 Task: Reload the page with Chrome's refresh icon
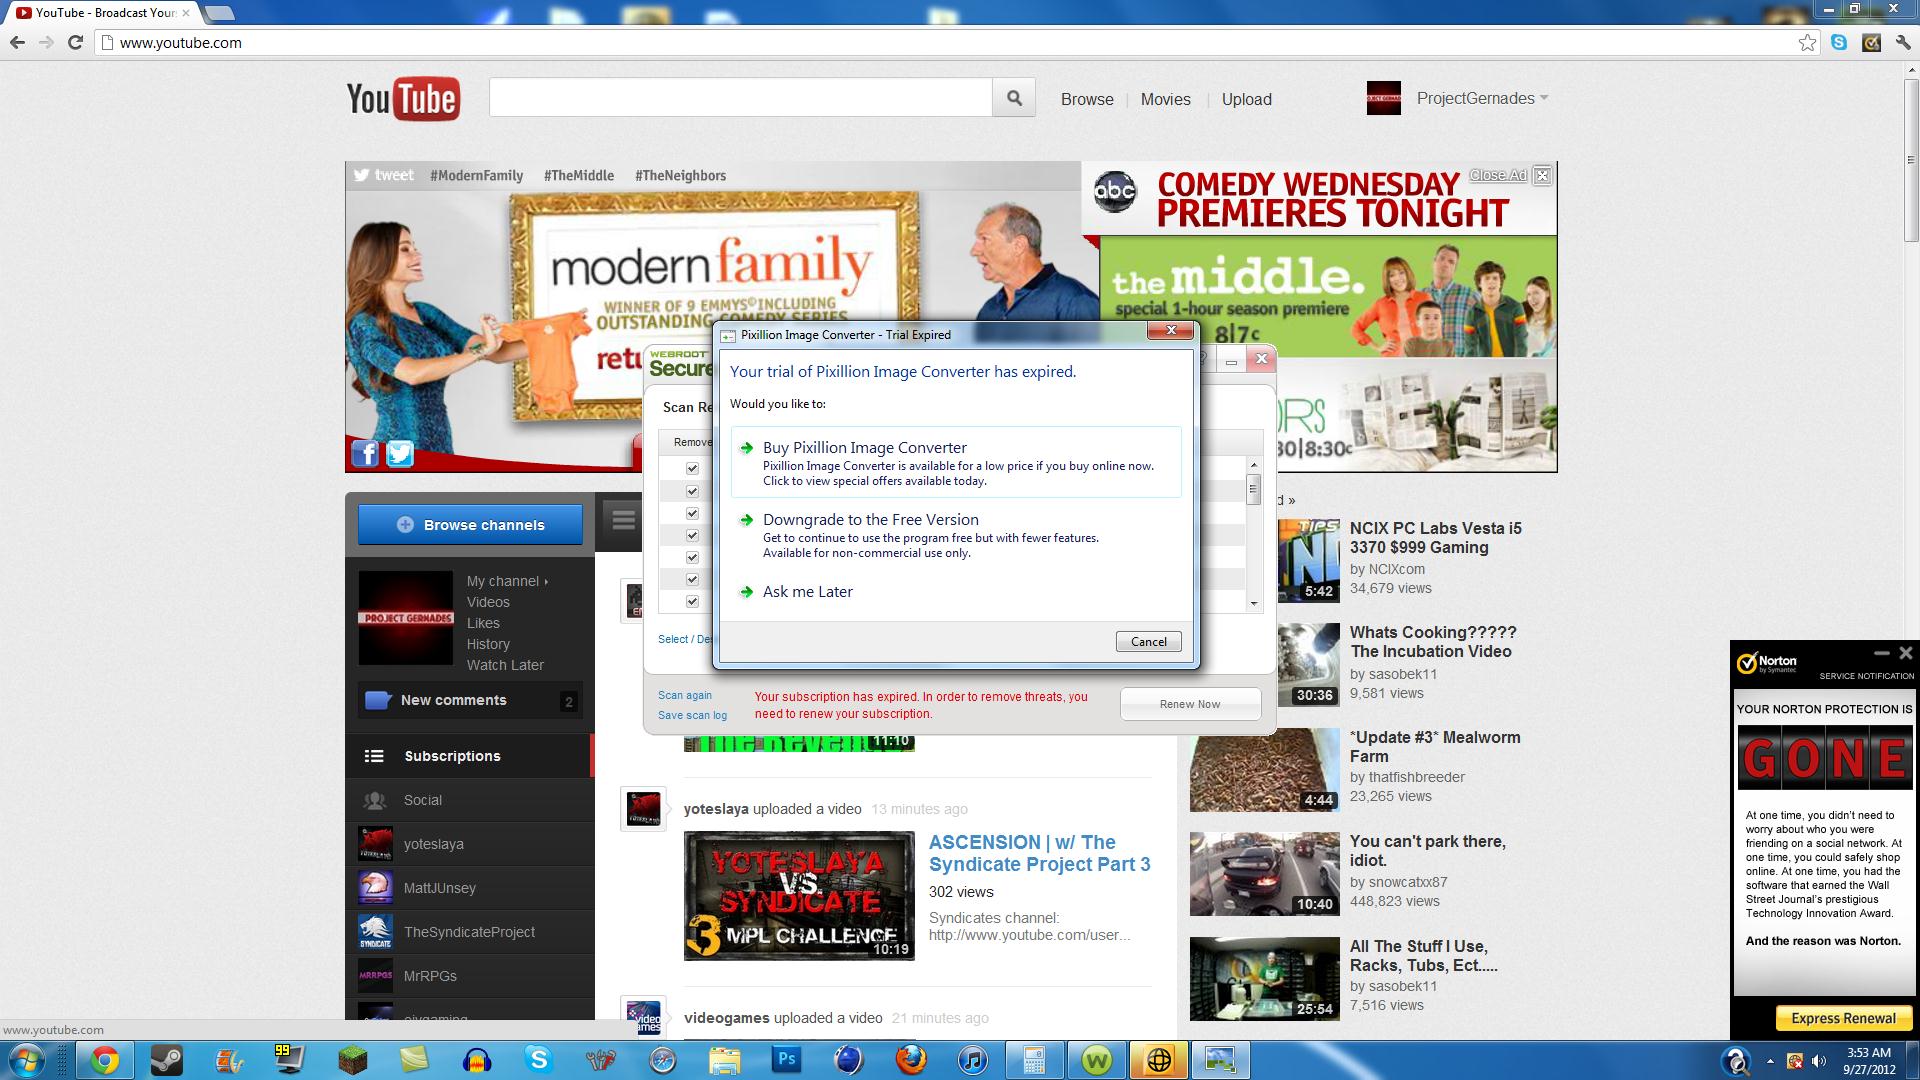coord(75,42)
